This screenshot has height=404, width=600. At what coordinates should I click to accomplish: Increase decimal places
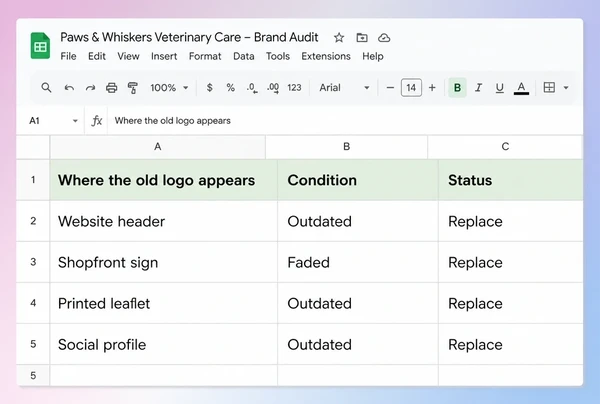click(273, 88)
